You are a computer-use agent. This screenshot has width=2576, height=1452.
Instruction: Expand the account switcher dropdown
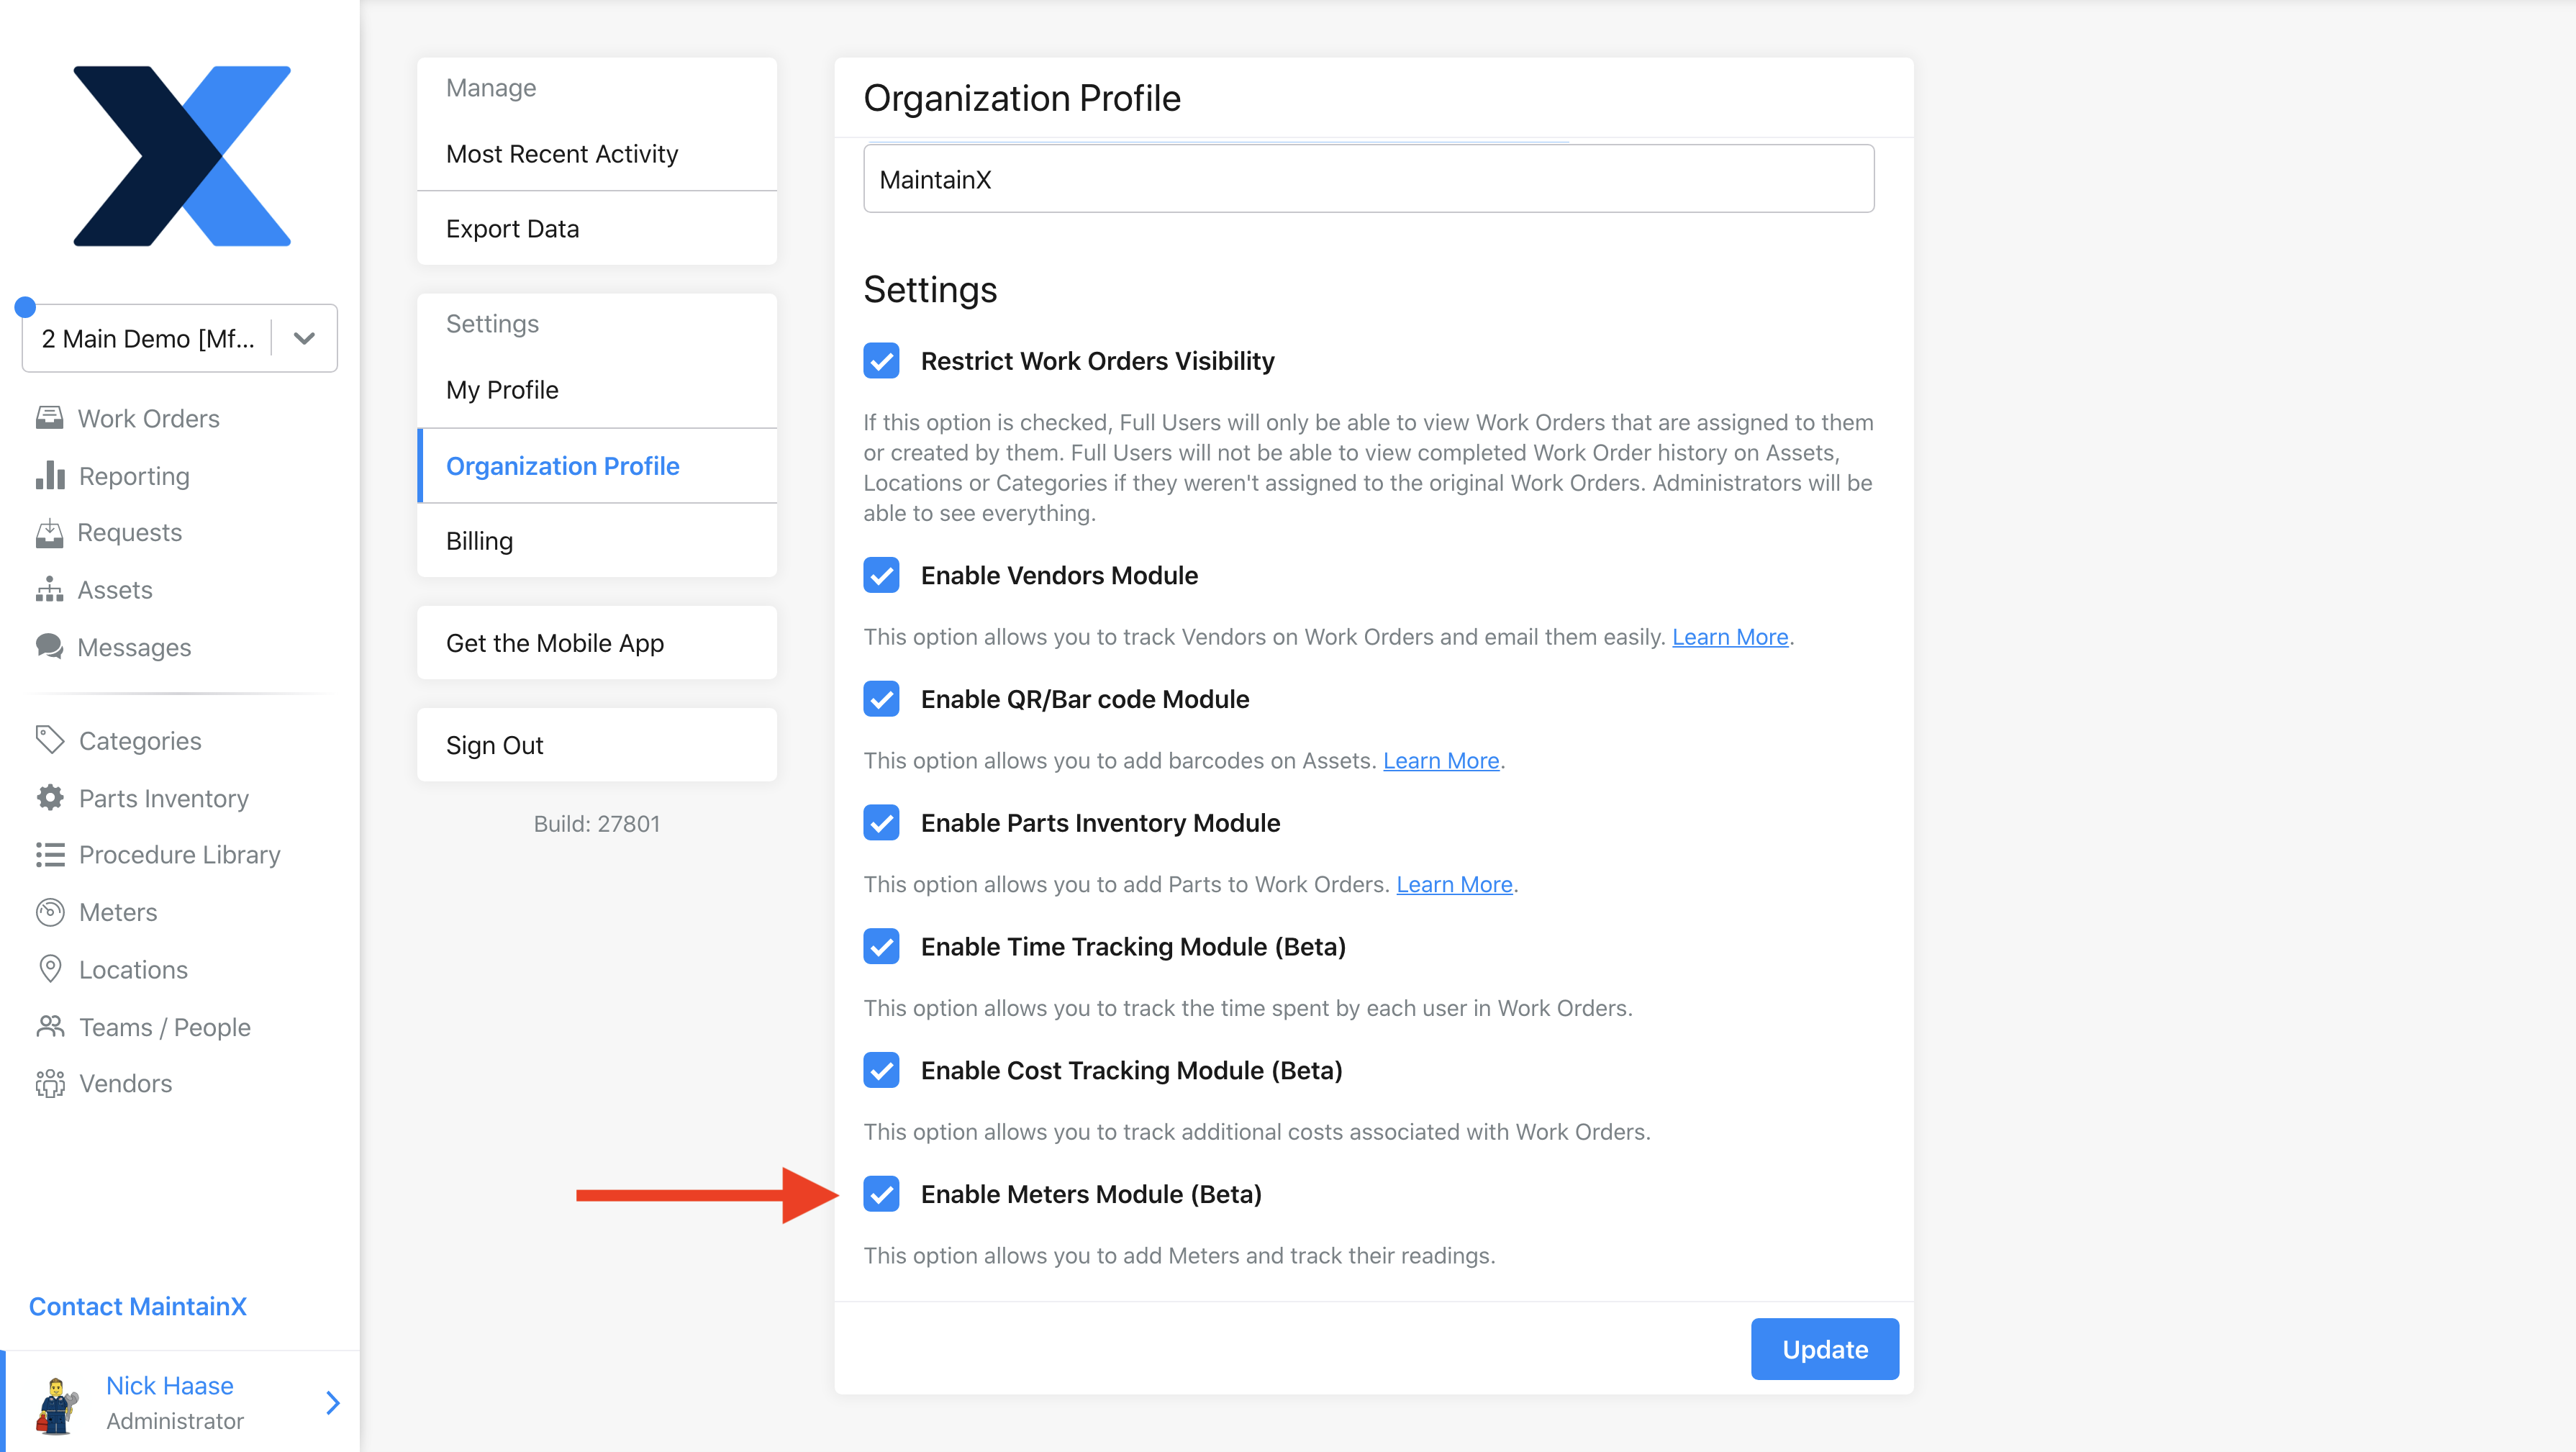point(304,337)
